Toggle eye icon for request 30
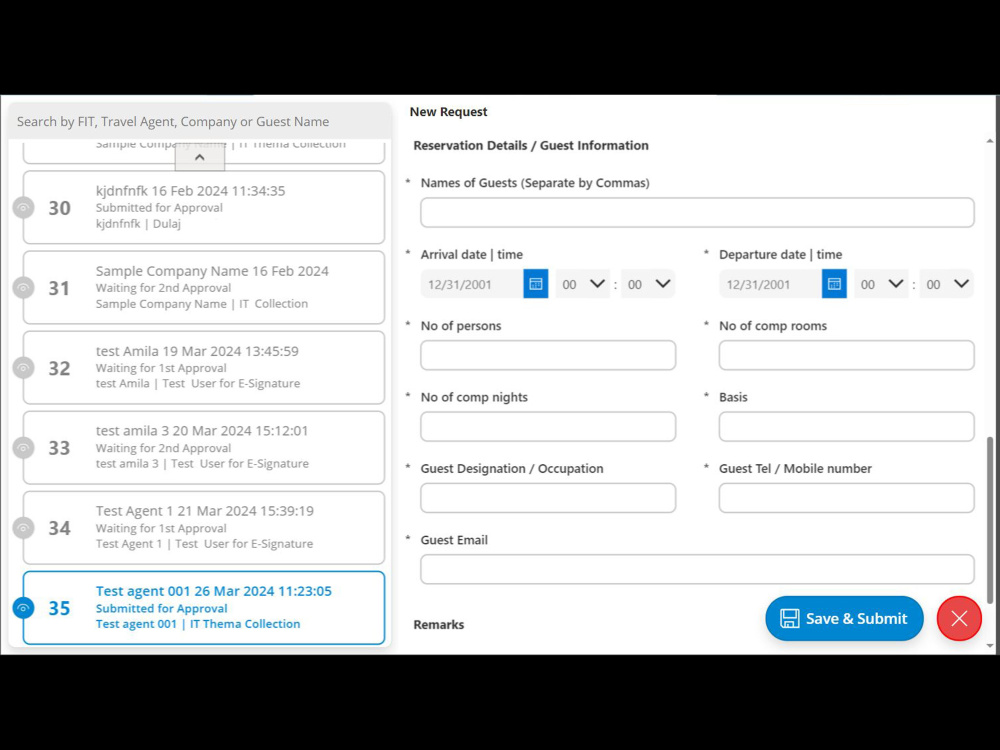This screenshot has width=1000, height=750. click(24, 207)
